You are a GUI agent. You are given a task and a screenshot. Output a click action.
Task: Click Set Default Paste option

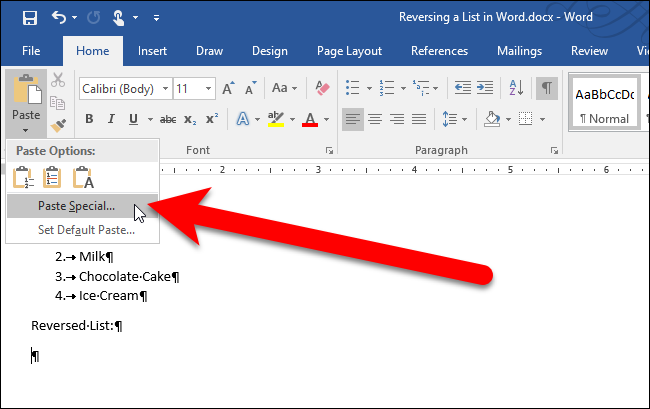tap(86, 230)
